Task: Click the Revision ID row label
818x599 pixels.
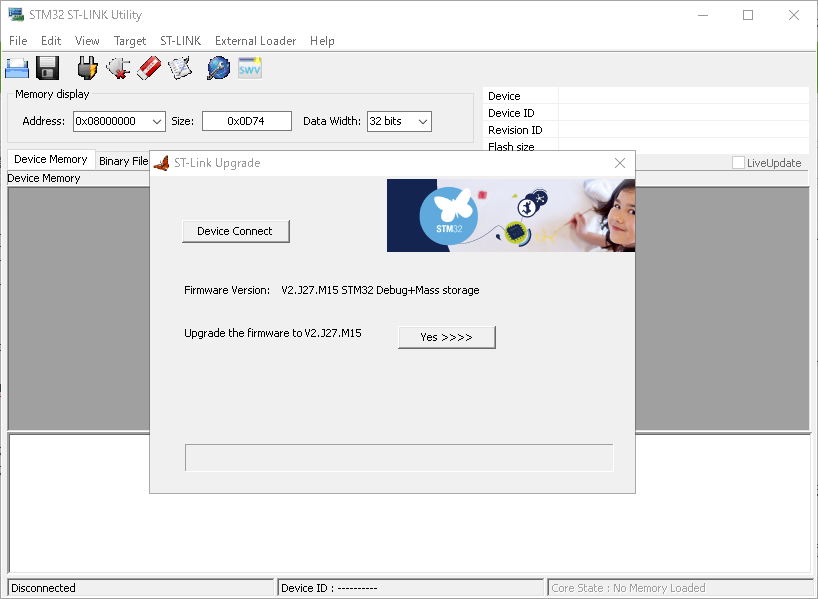Action: coord(515,130)
